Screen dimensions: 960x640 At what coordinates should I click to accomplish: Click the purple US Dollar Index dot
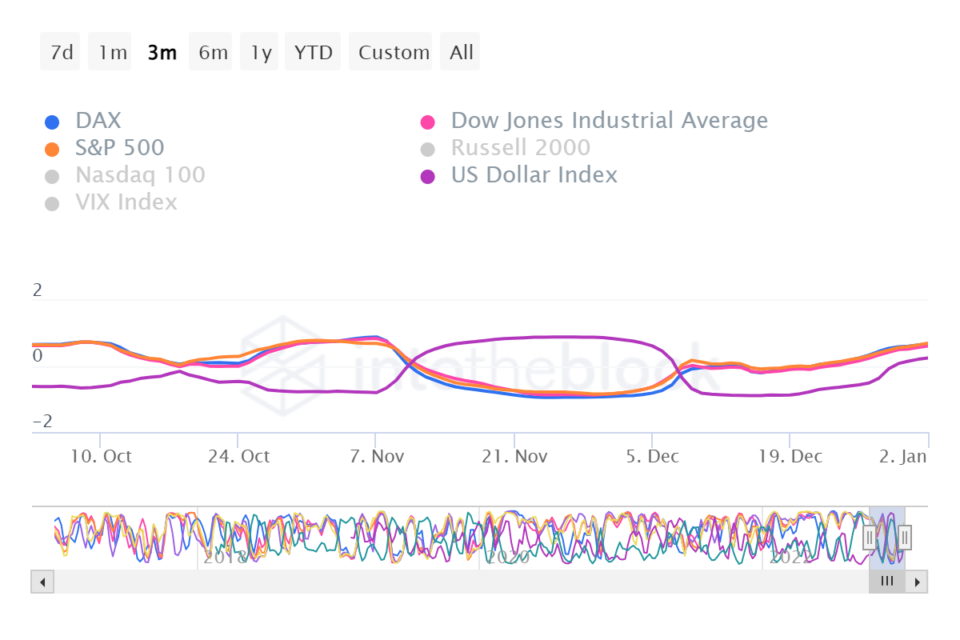point(428,176)
